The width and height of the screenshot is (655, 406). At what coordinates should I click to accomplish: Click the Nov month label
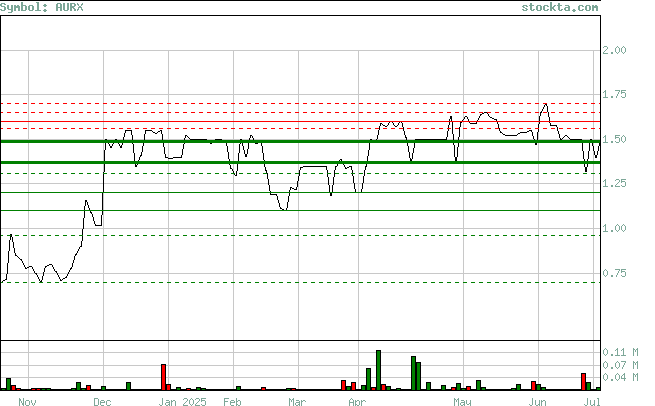click(x=27, y=401)
